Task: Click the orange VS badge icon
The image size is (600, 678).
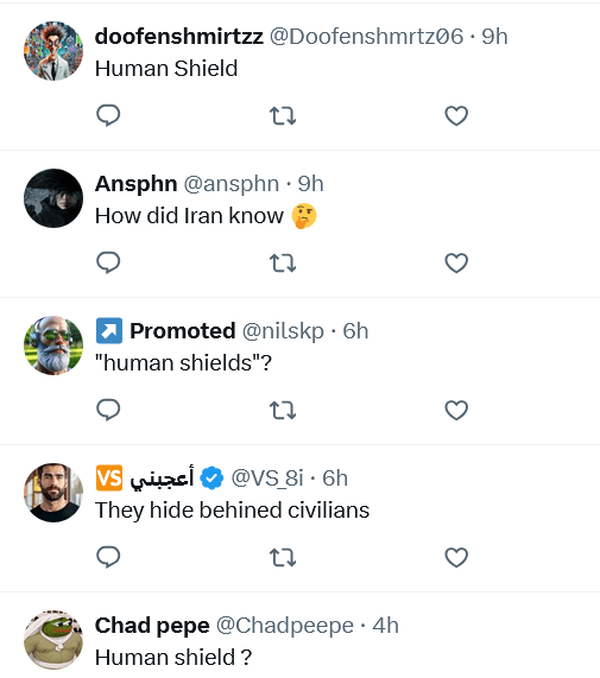Action: point(108,479)
